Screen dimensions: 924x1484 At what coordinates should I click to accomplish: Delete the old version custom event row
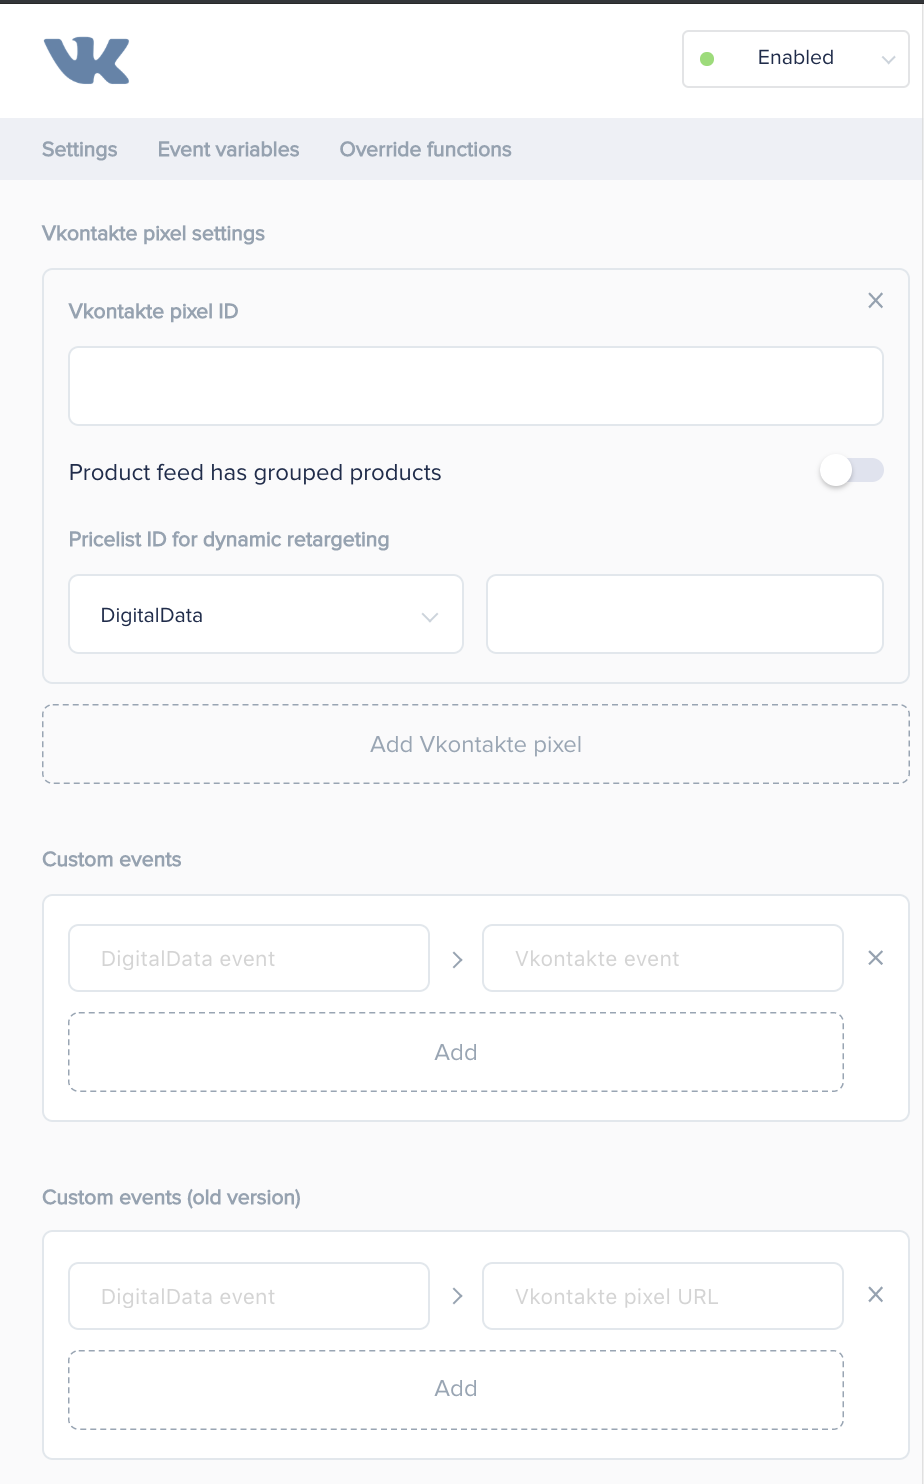(x=875, y=1295)
